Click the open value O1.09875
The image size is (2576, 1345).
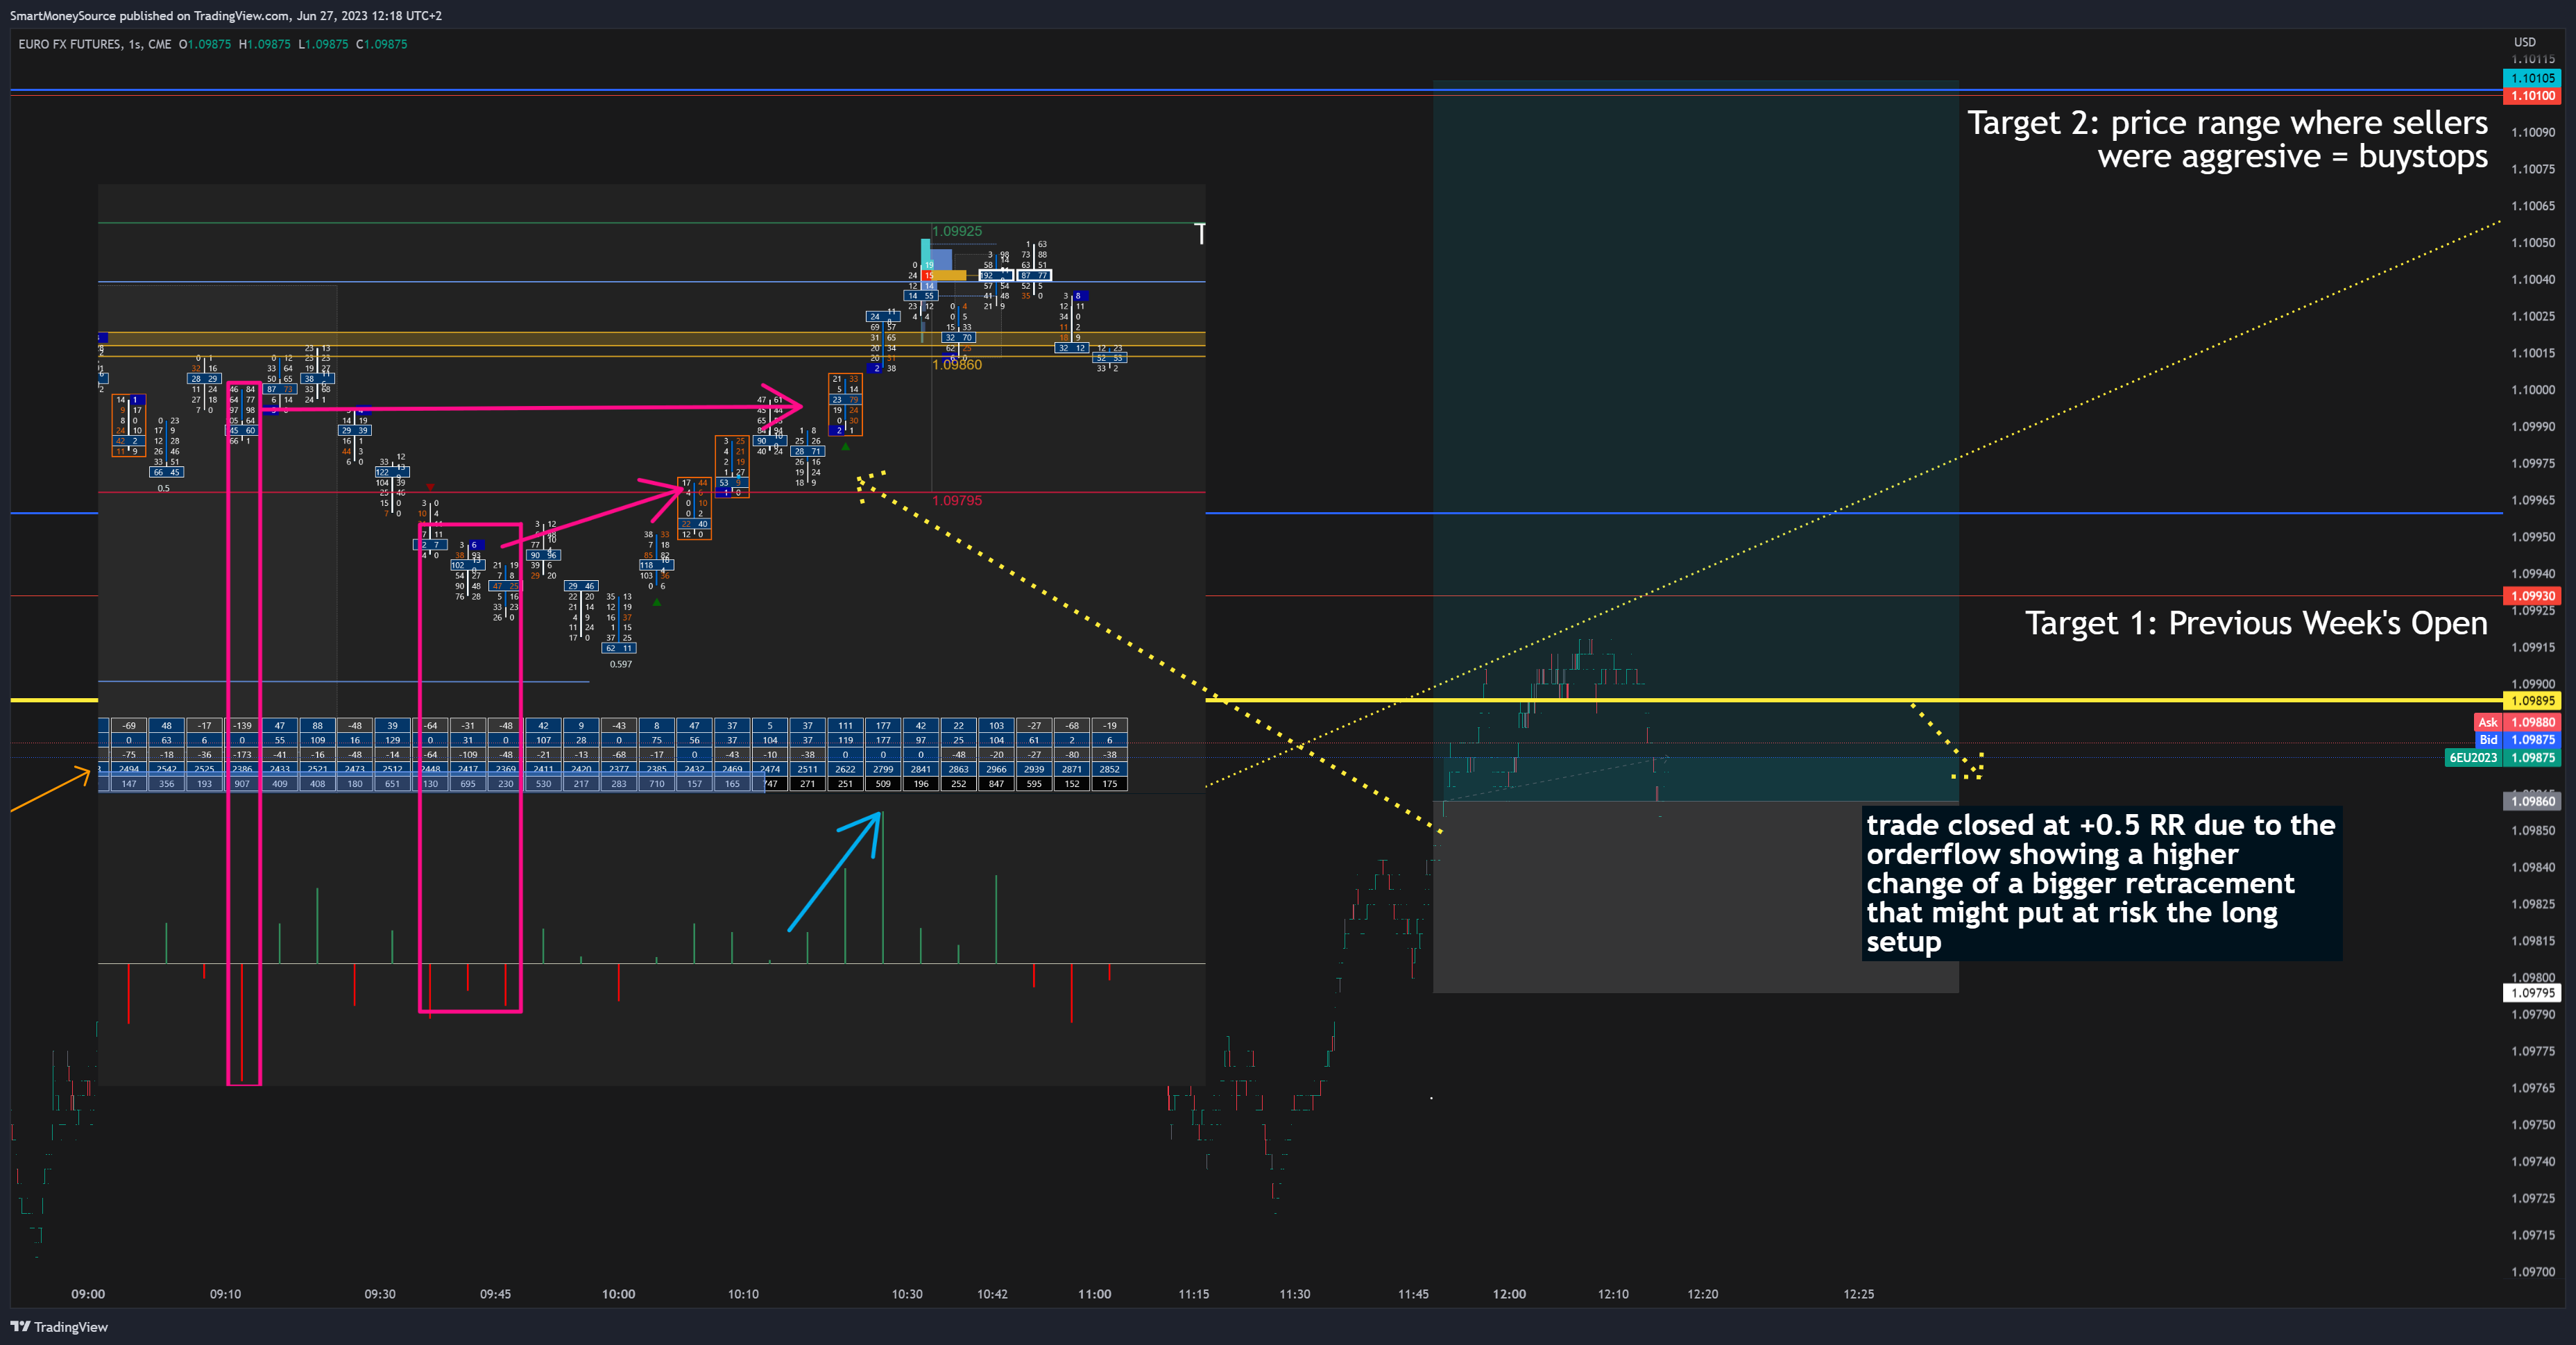pyautogui.click(x=205, y=44)
